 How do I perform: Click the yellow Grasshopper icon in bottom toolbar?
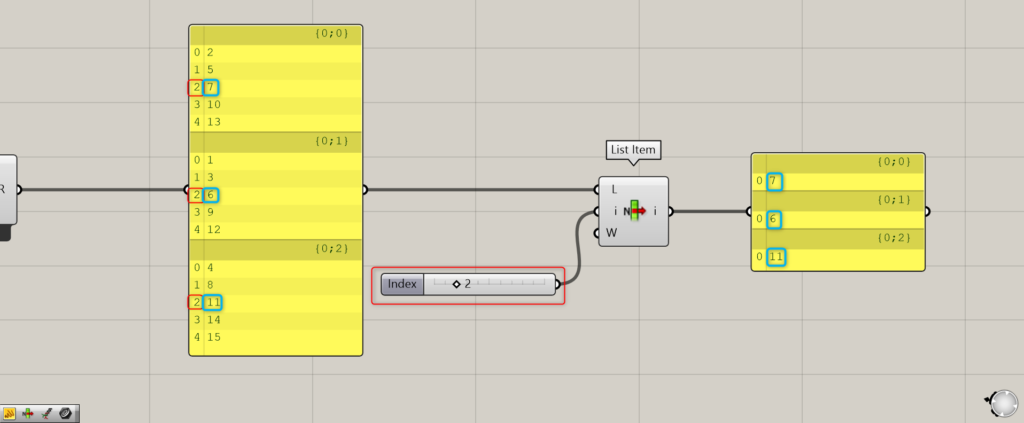9,413
